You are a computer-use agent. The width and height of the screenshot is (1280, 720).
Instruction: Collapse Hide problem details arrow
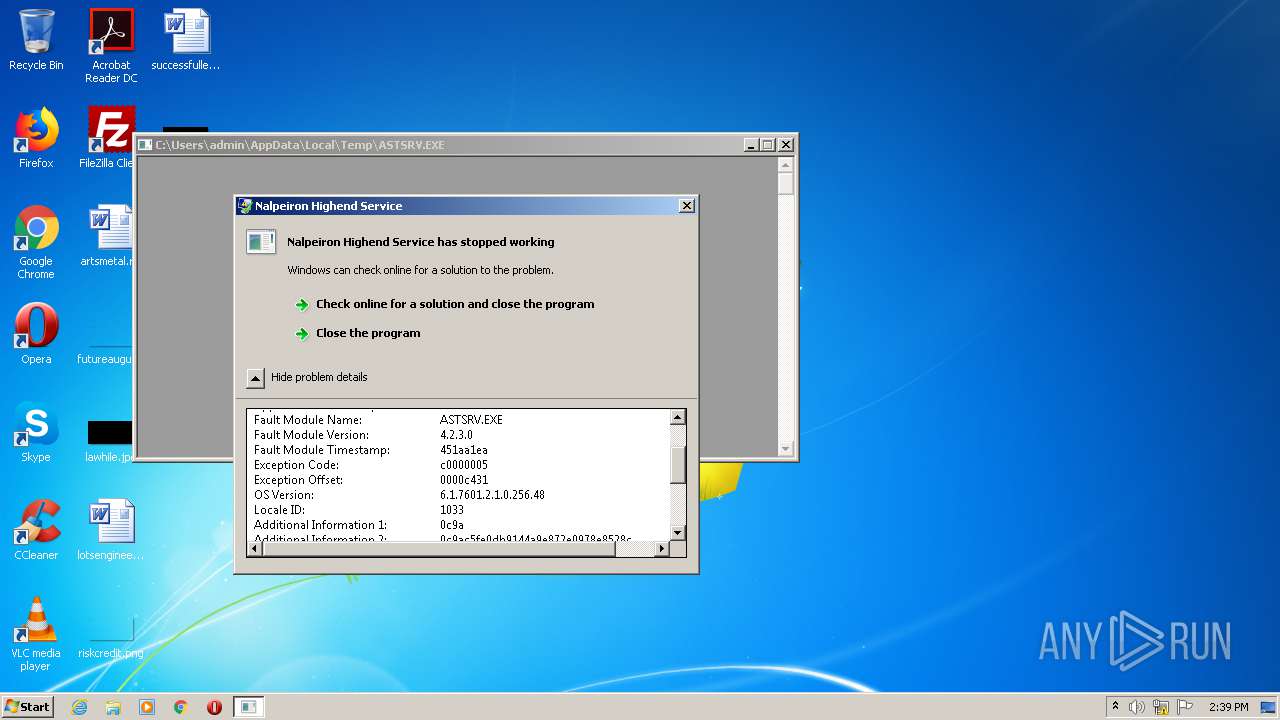point(255,378)
